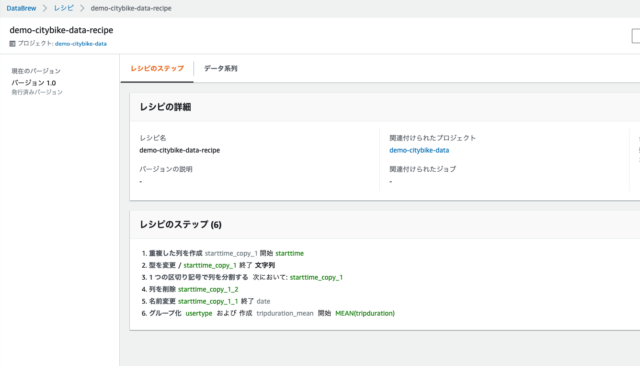Go to レシピ breadcrumb link
This screenshot has height=366, width=640.
(x=64, y=8)
